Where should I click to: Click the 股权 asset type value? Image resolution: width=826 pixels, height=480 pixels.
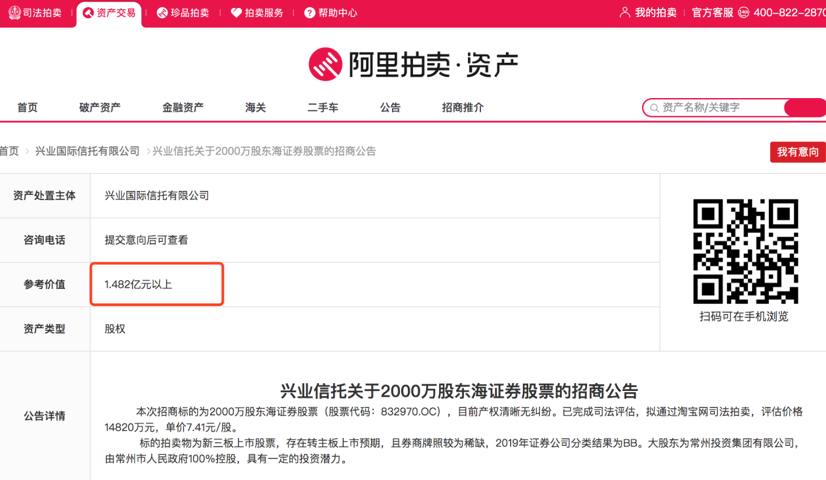pyautogui.click(x=115, y=329)
